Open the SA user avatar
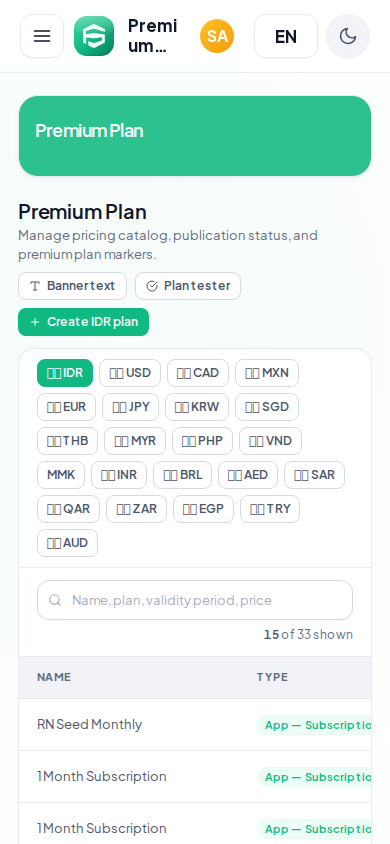The width and height of the screenshot is (390, 844). tap(217, 36)
